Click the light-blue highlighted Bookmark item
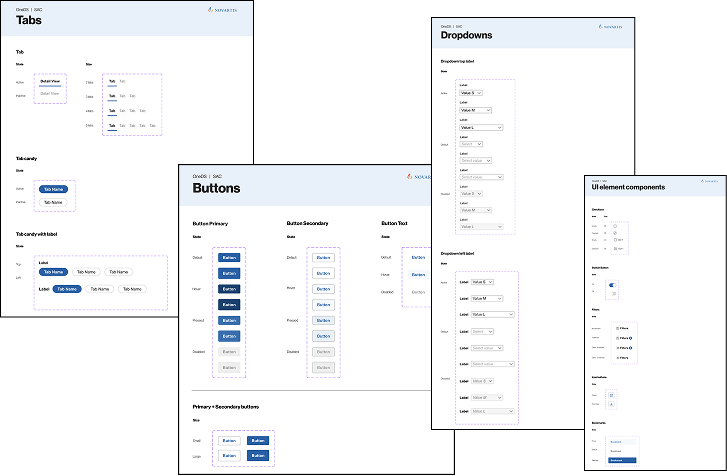Image resolution: width=727 pixels, height=476 pixels. (x=622, y=442)
